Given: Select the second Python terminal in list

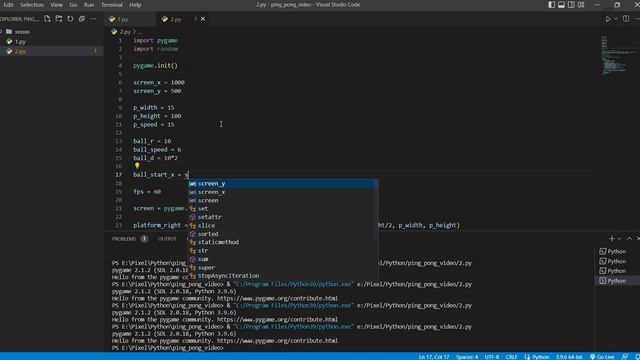Looking at the screenshot, I should point(617,261).
